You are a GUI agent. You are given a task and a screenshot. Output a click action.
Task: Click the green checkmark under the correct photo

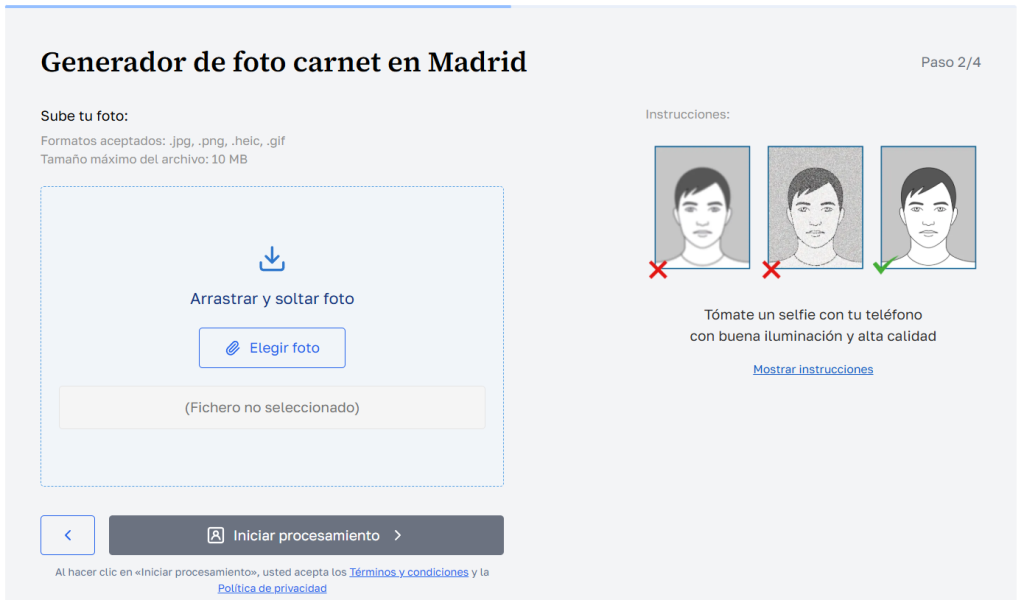883,266
